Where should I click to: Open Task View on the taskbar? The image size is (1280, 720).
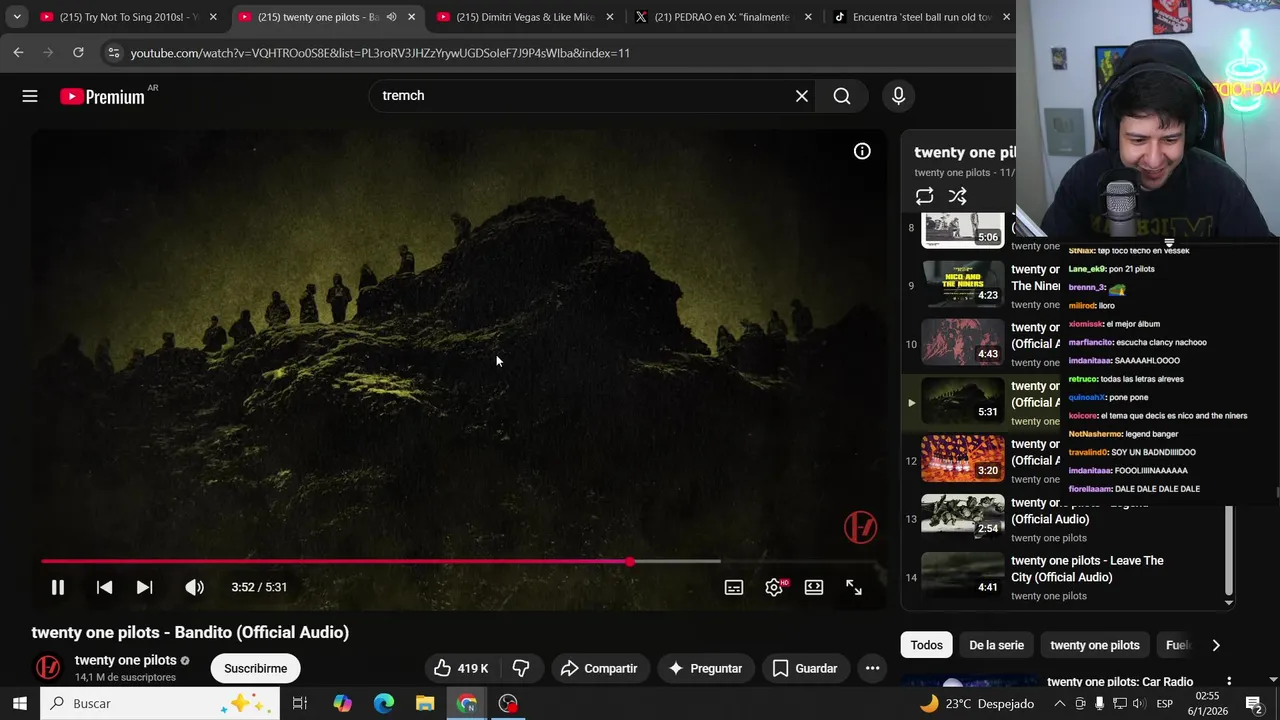[299, 703]
